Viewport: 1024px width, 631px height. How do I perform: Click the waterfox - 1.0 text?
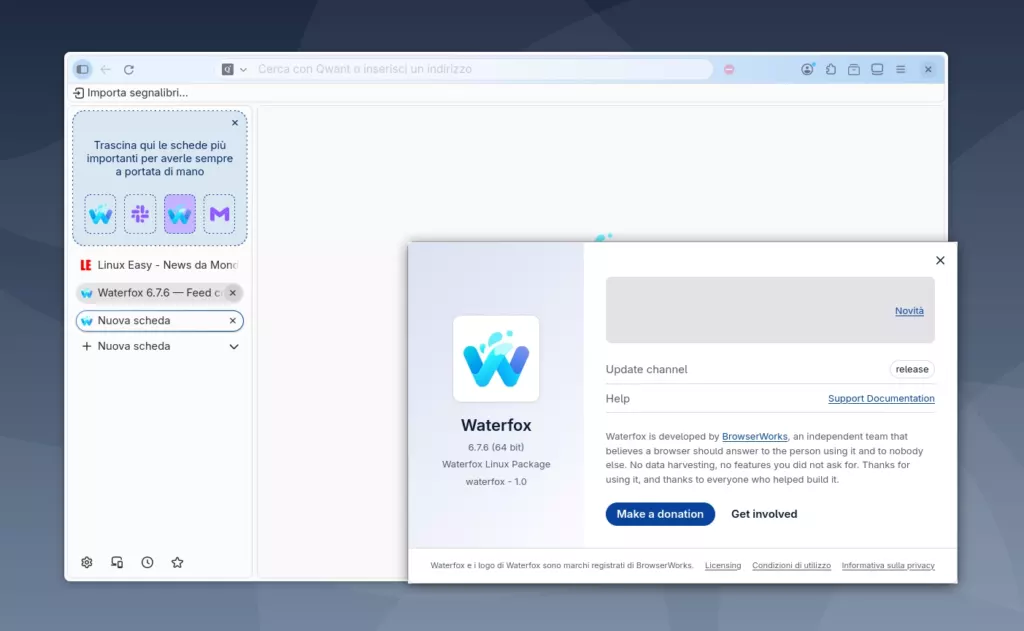point(496,482)
